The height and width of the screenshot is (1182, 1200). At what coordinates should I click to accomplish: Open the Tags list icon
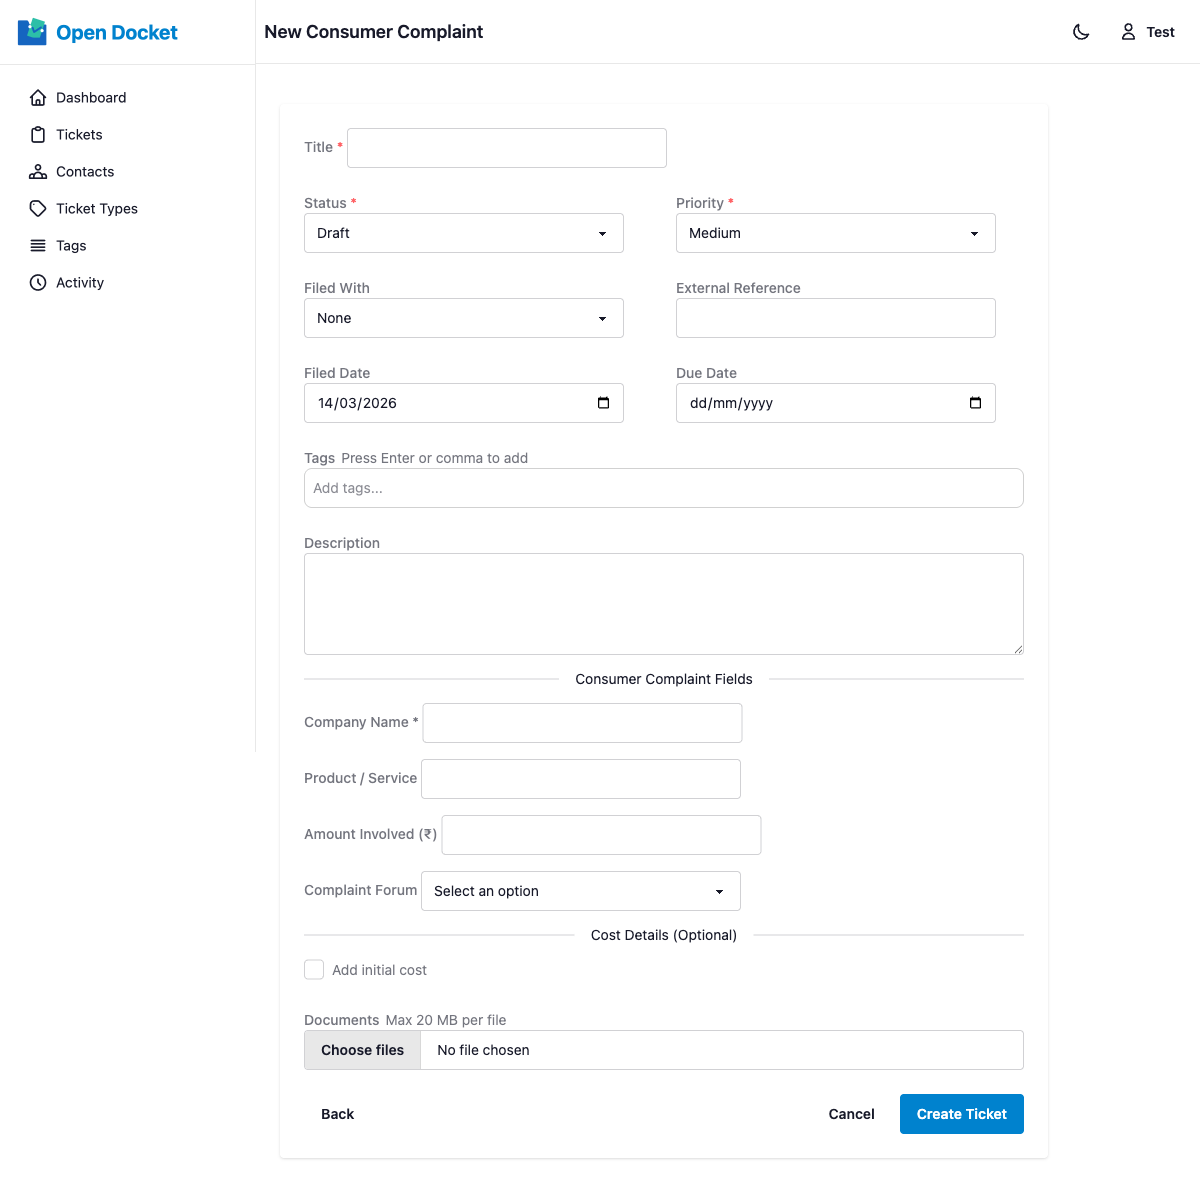tap(38, 245)
